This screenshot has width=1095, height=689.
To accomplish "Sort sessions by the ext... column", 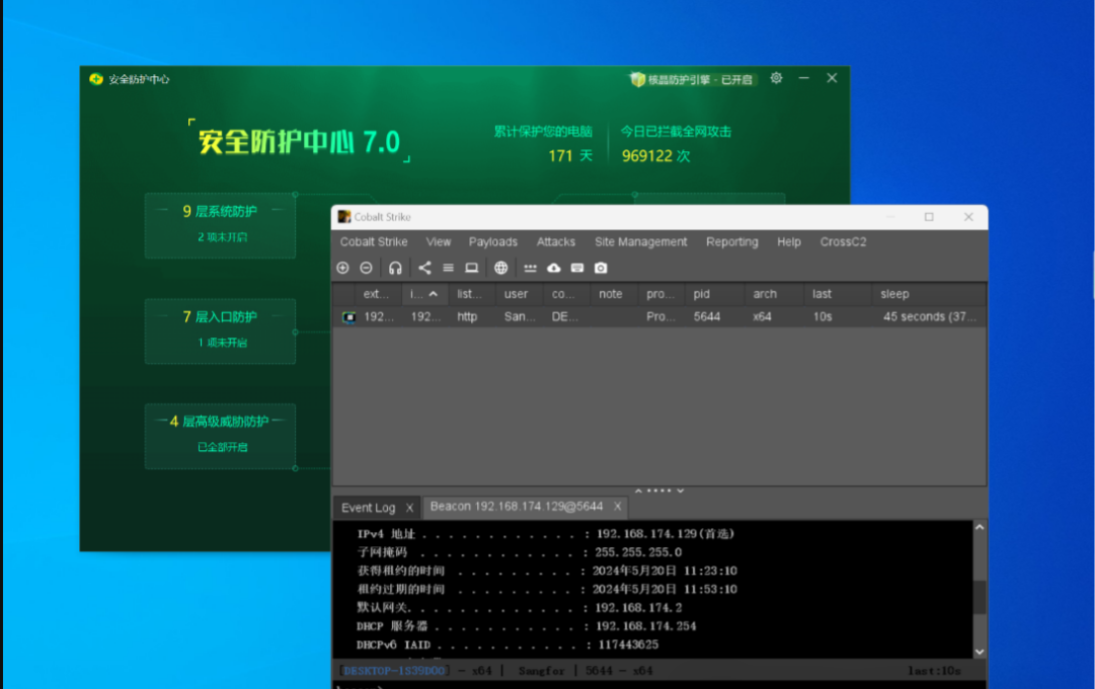I will coord(376,294).
